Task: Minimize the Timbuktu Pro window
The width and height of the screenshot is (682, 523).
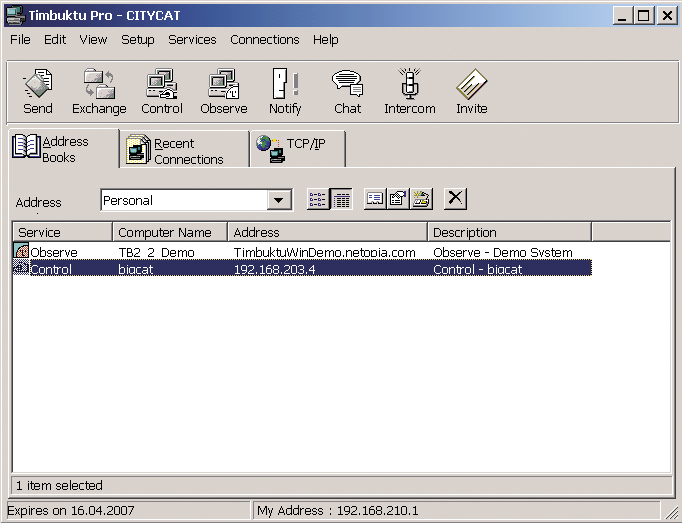Action: point(622,16)
